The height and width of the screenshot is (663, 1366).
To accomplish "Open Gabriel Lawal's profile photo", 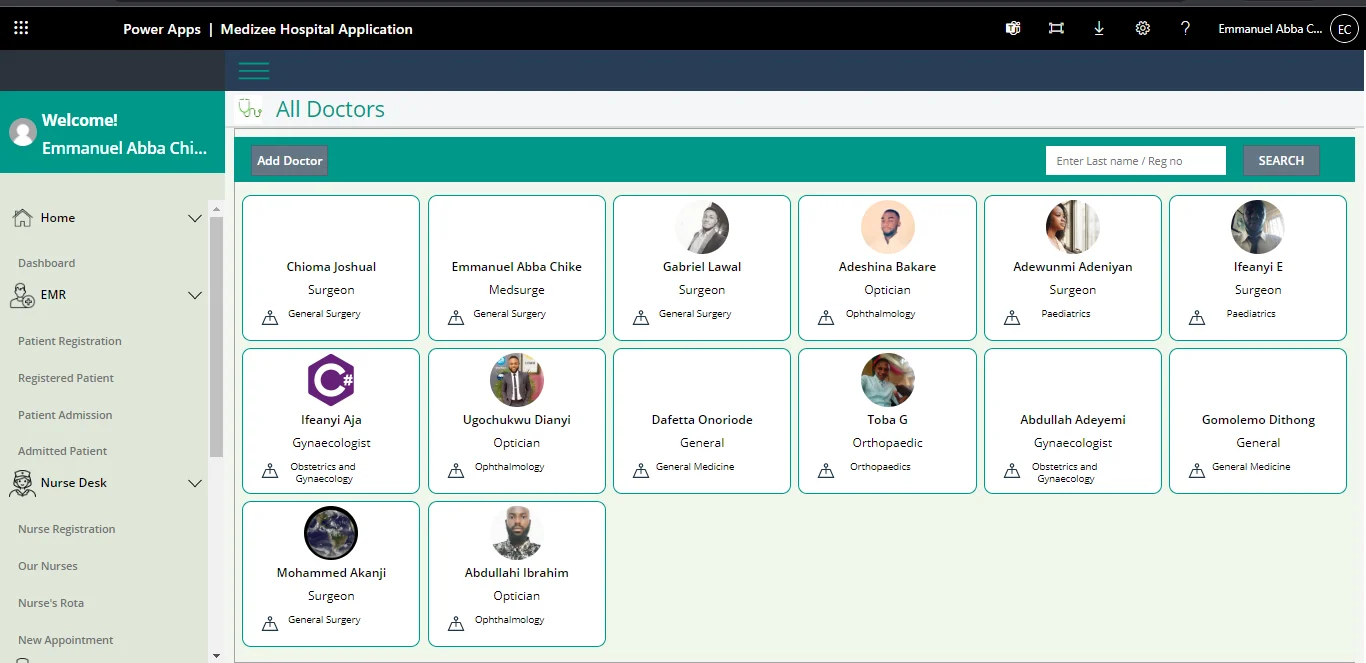I will pos(702,227).
